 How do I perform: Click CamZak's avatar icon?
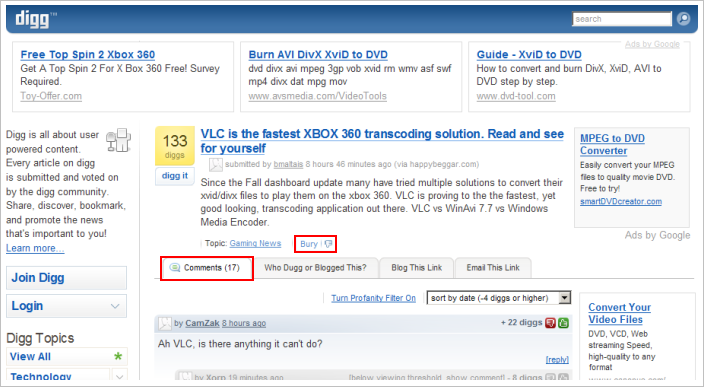click(x=165, y=323)
